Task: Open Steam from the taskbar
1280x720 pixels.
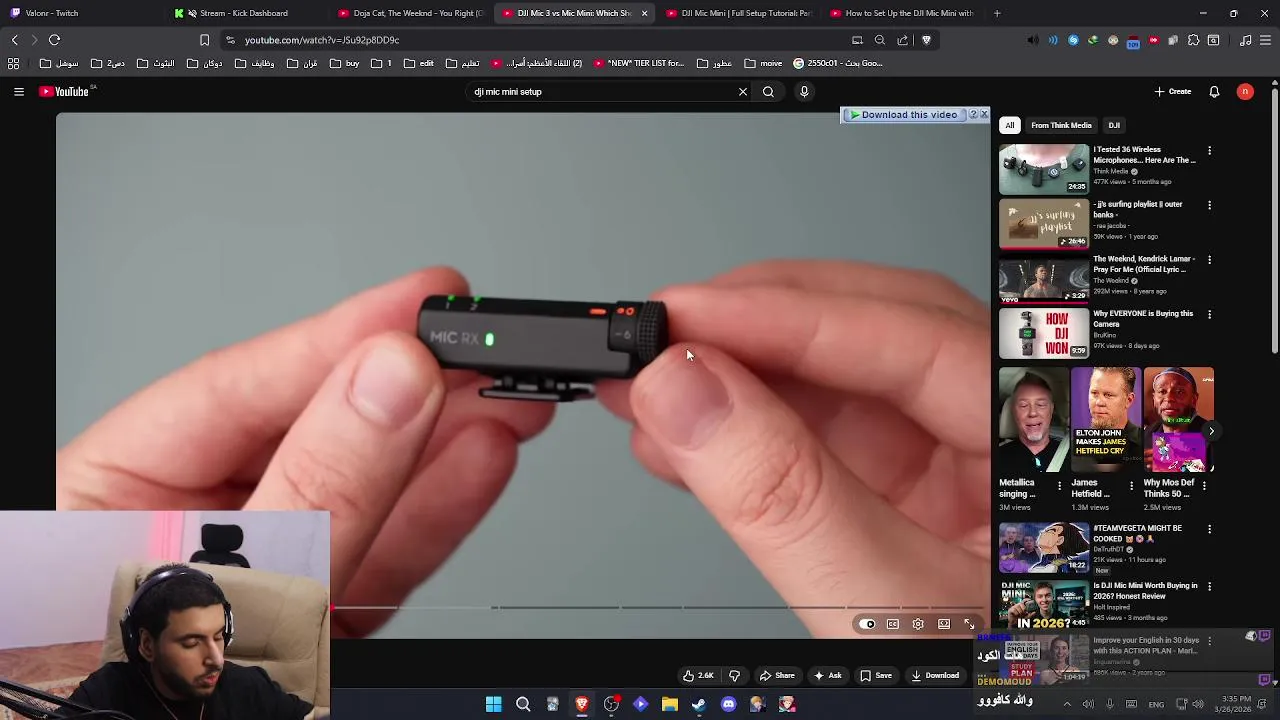Action: 699,704
